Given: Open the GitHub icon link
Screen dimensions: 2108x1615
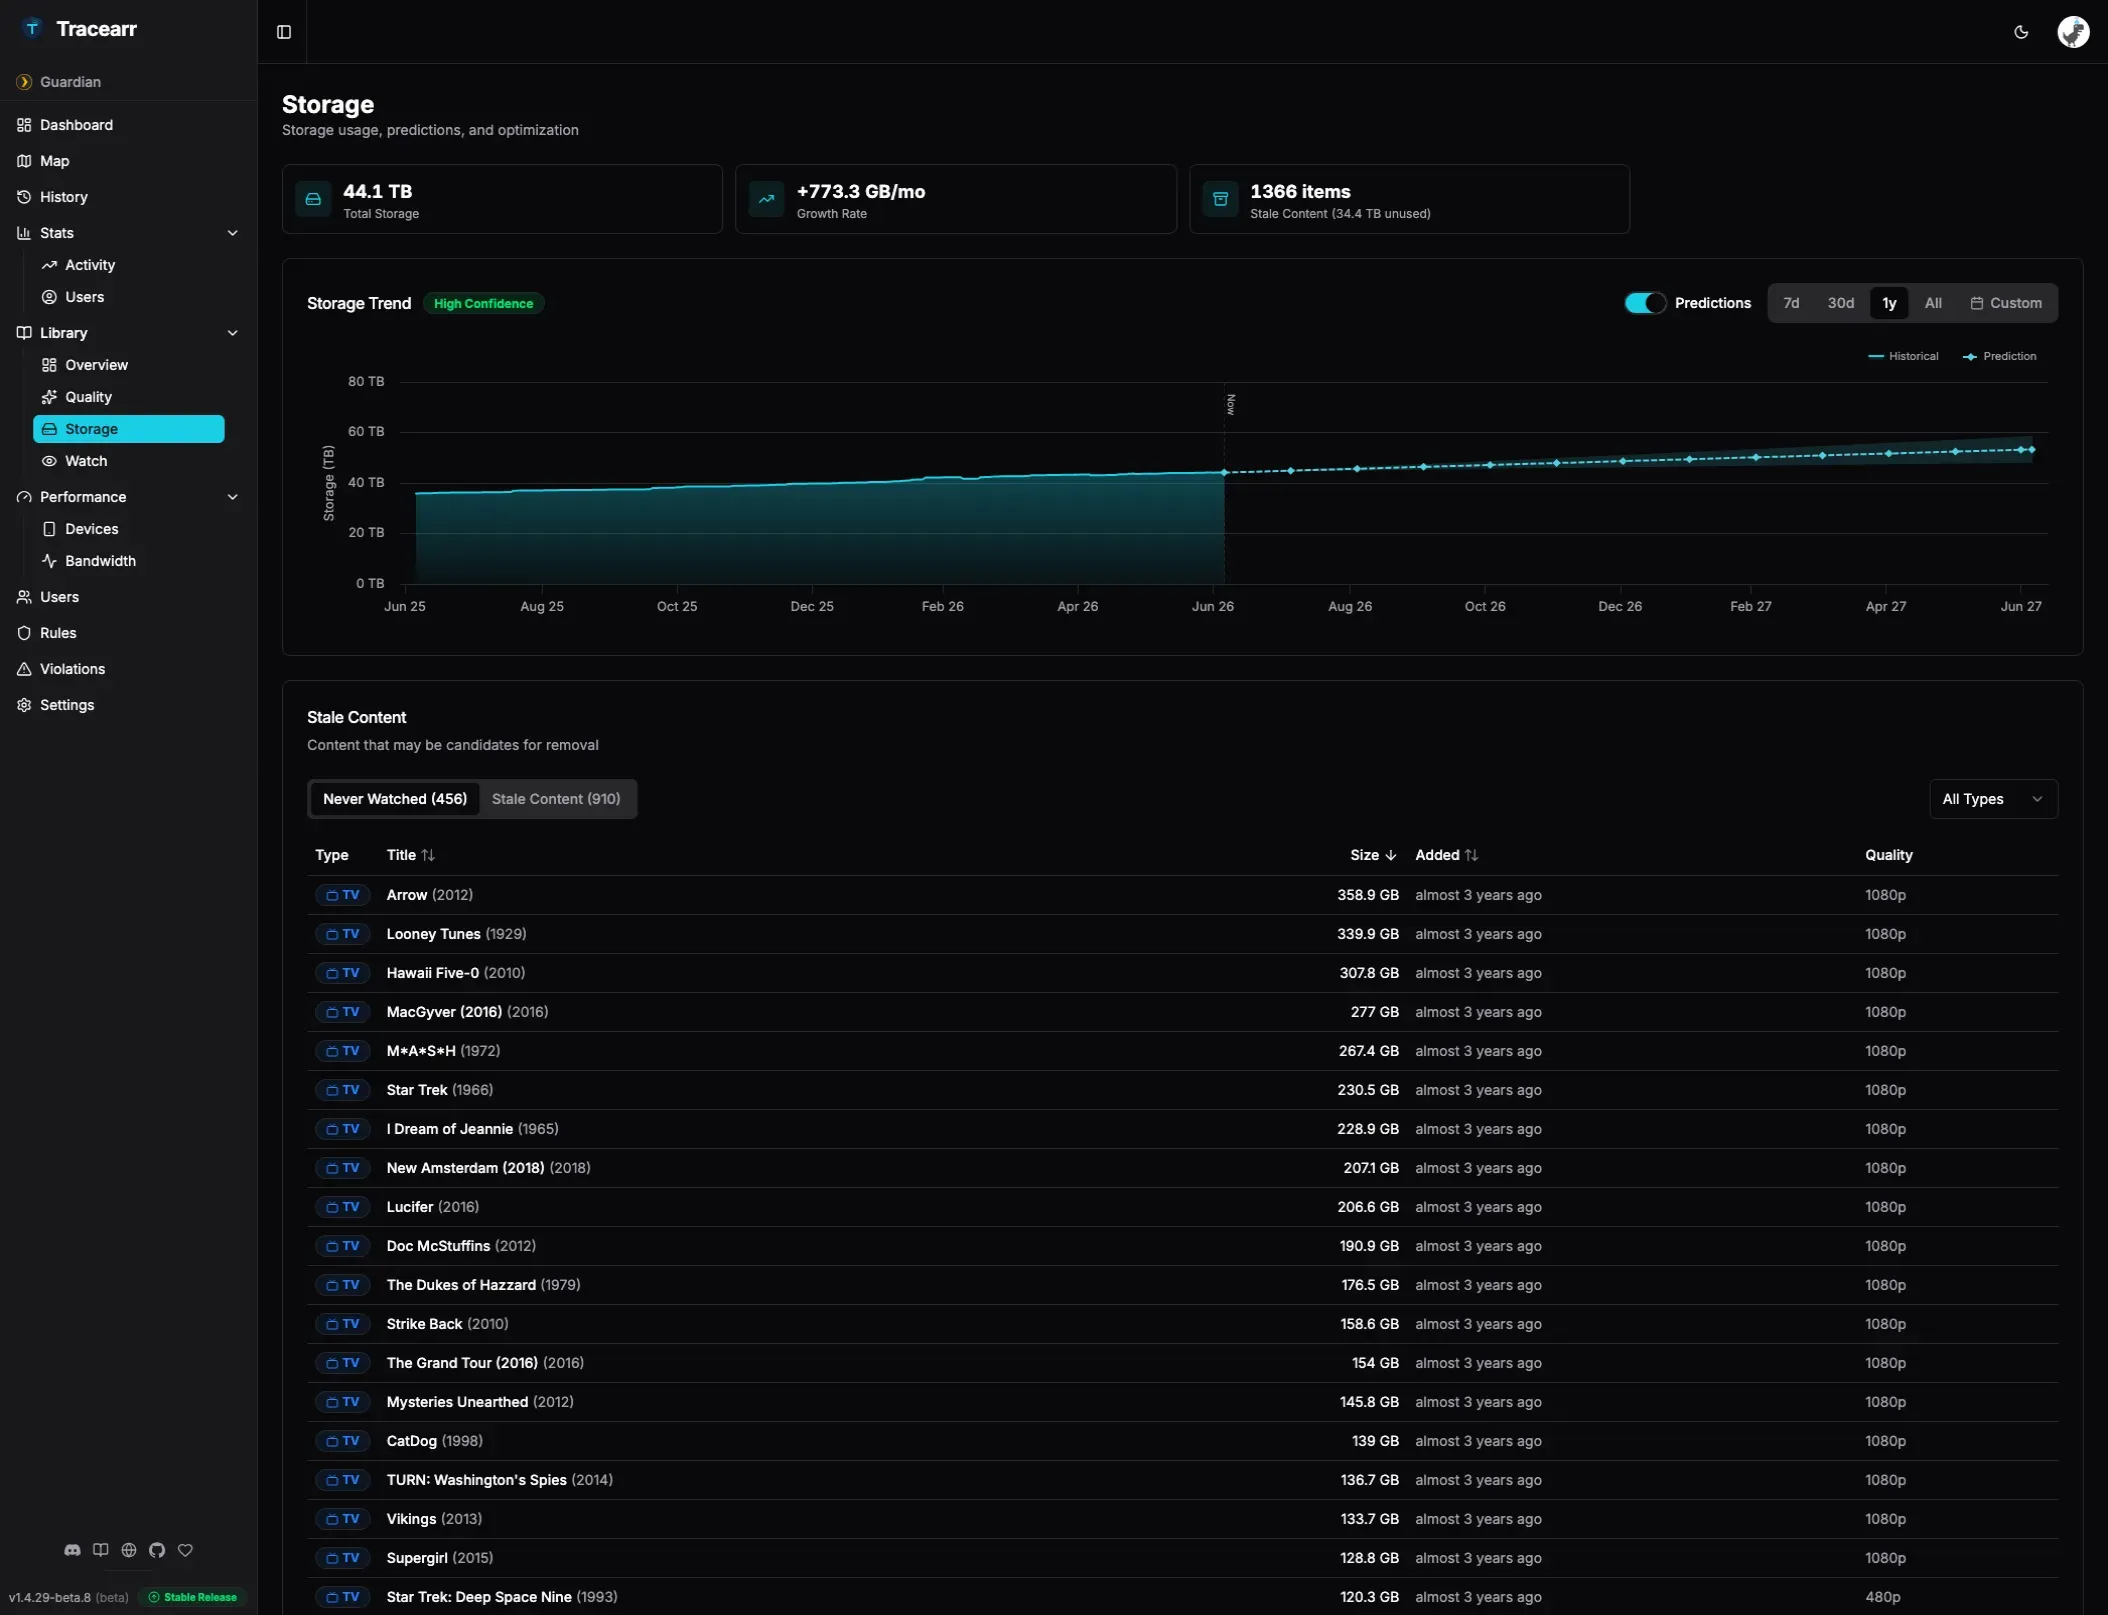Looking at the screenshot, I should (x=157, y=1550).
